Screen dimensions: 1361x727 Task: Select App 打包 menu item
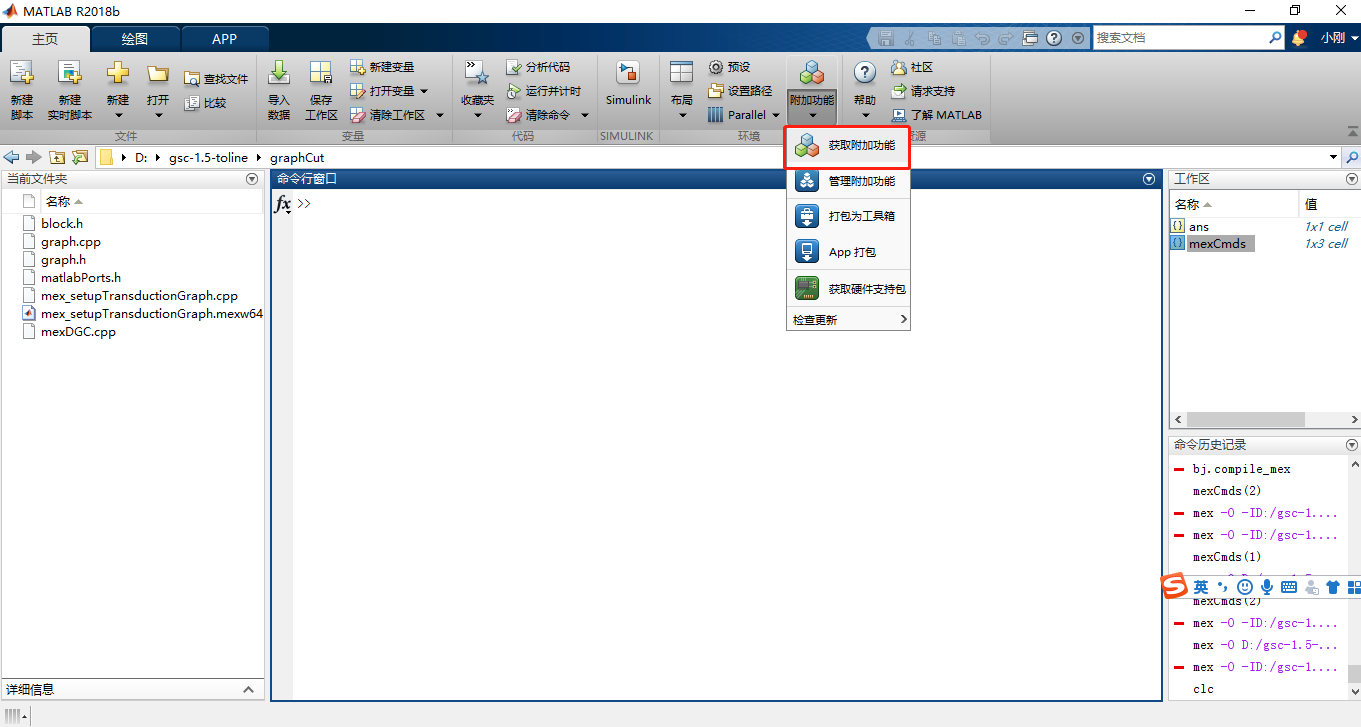(848, 252)
